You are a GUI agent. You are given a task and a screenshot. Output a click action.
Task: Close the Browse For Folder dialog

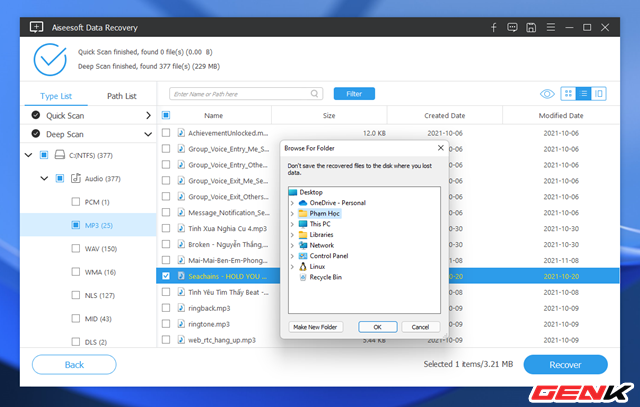440,148
